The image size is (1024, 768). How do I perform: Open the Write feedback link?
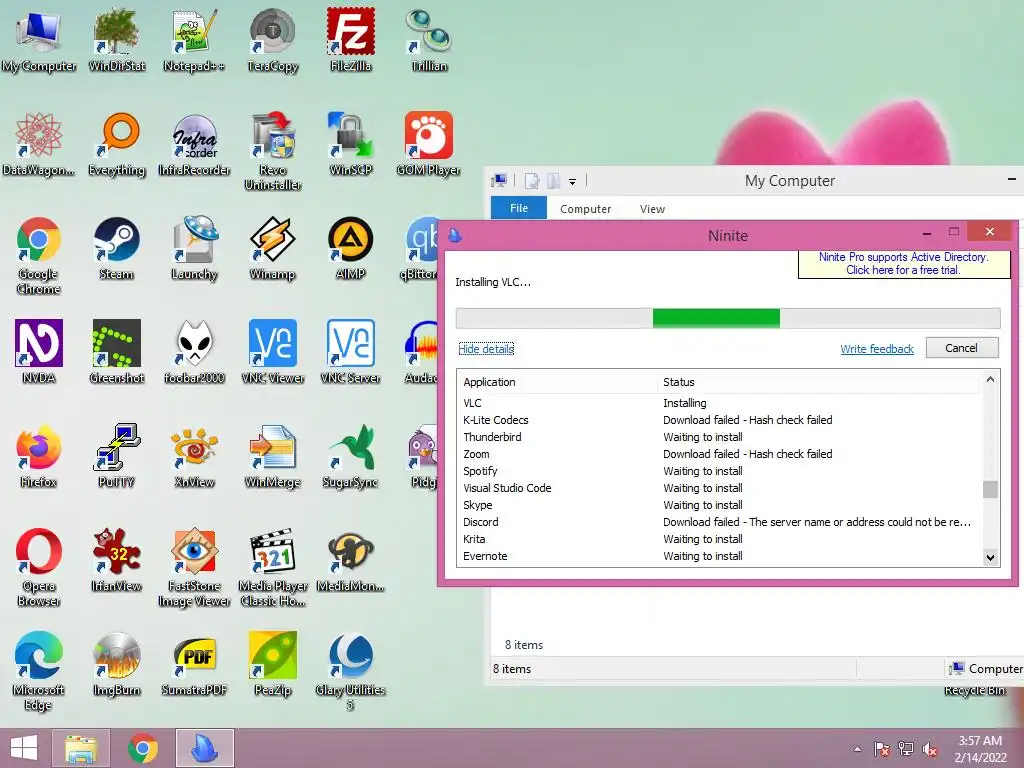[876, 349]
